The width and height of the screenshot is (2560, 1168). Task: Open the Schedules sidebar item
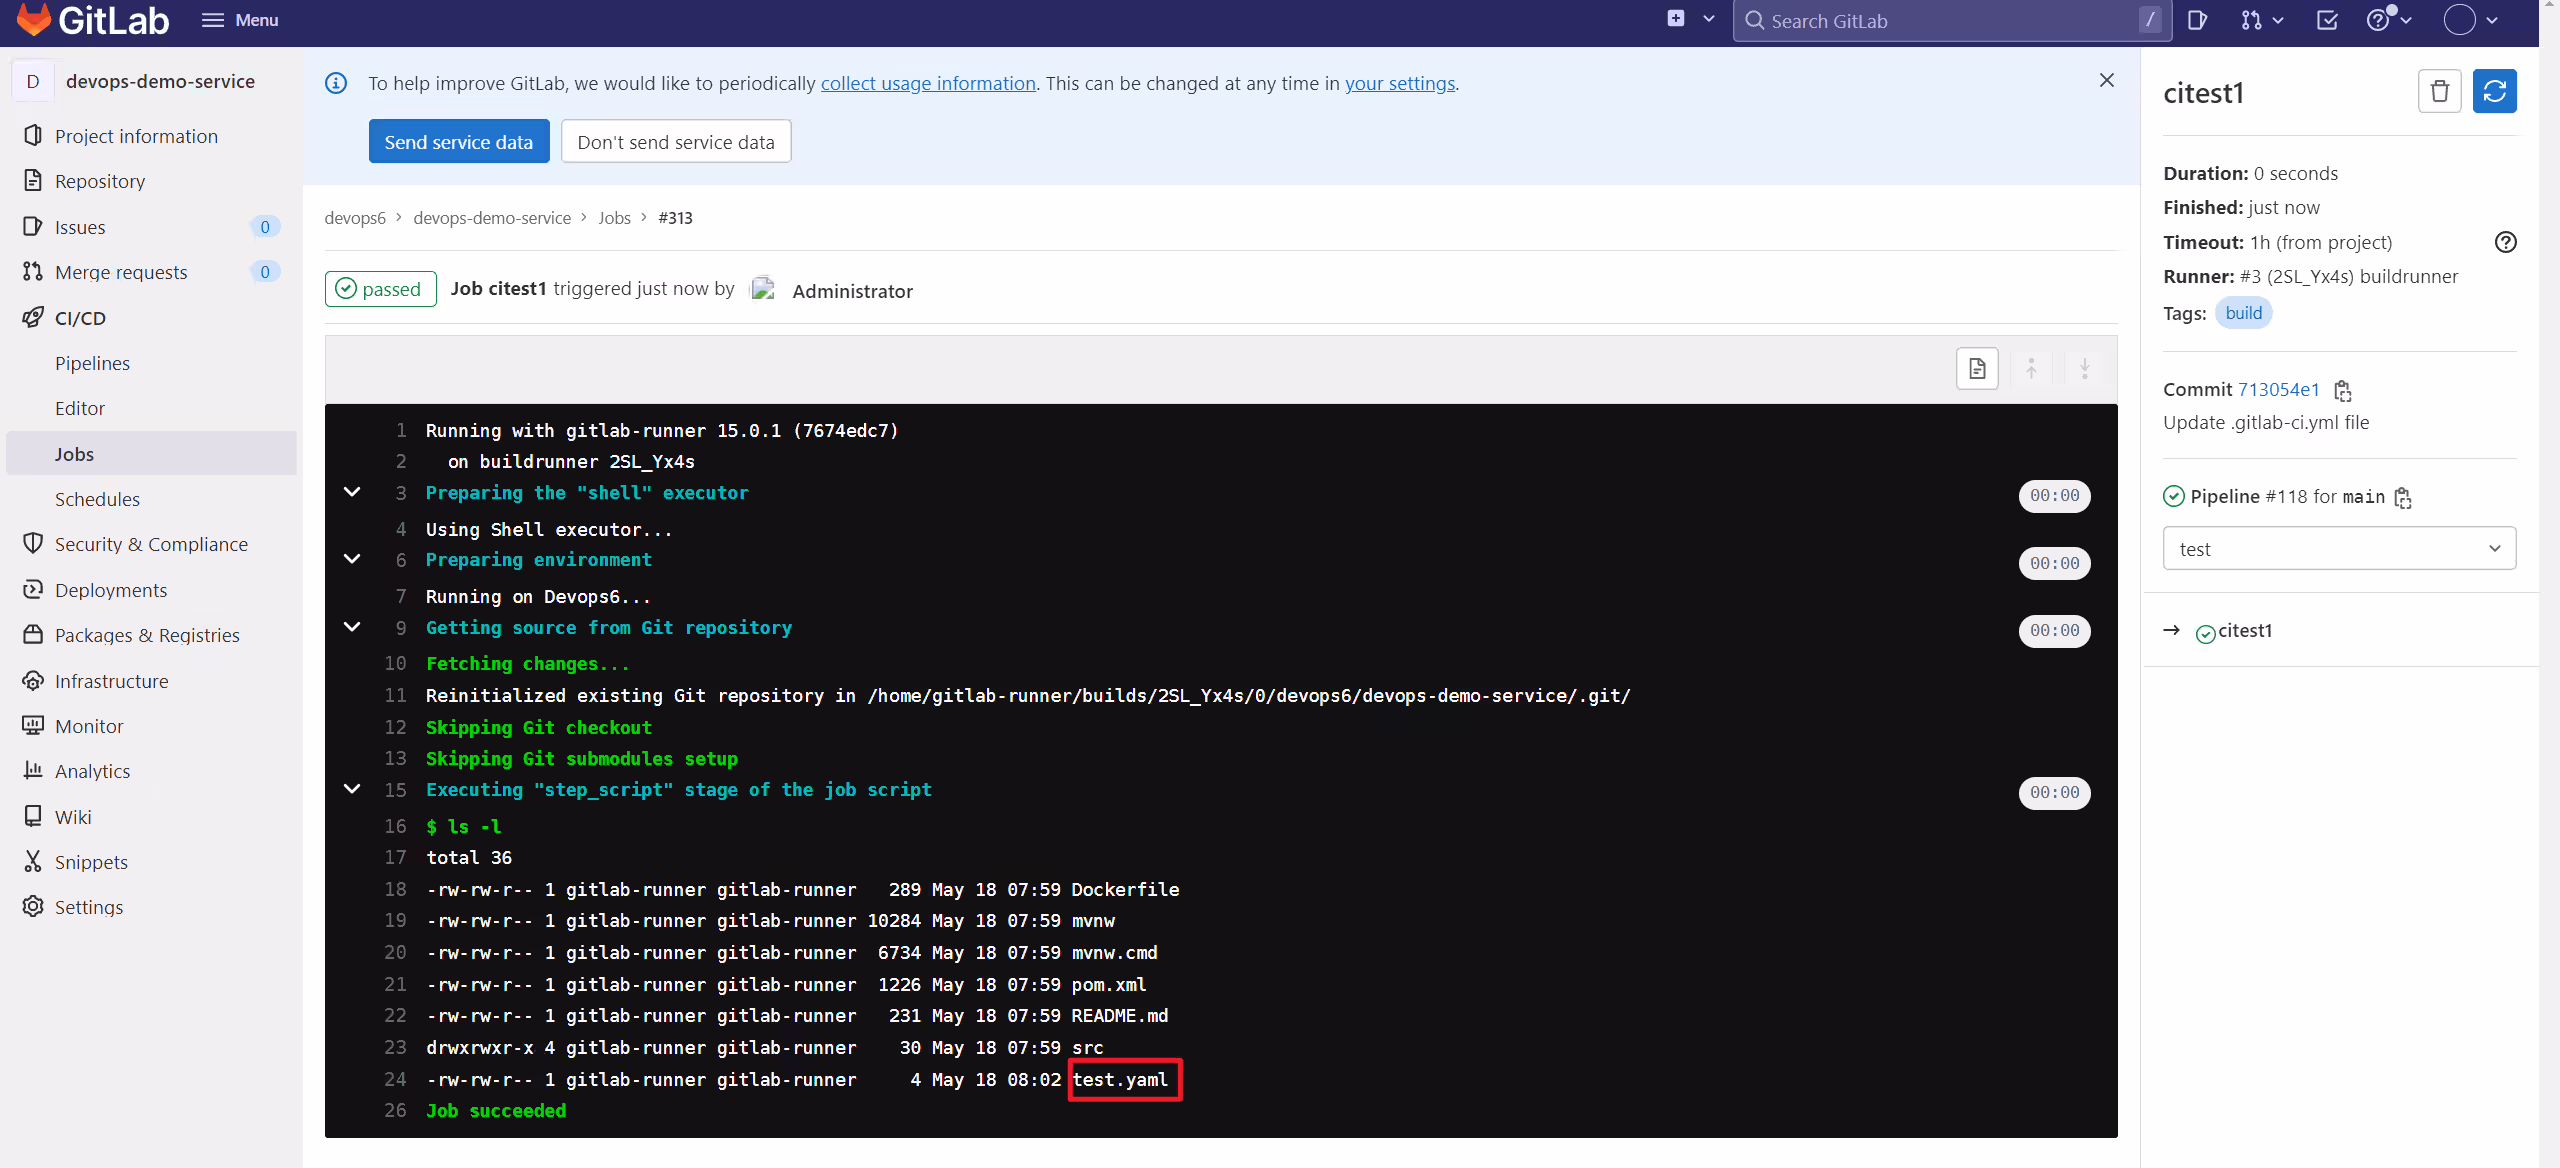pyautogui.click(x=97, y=499)
